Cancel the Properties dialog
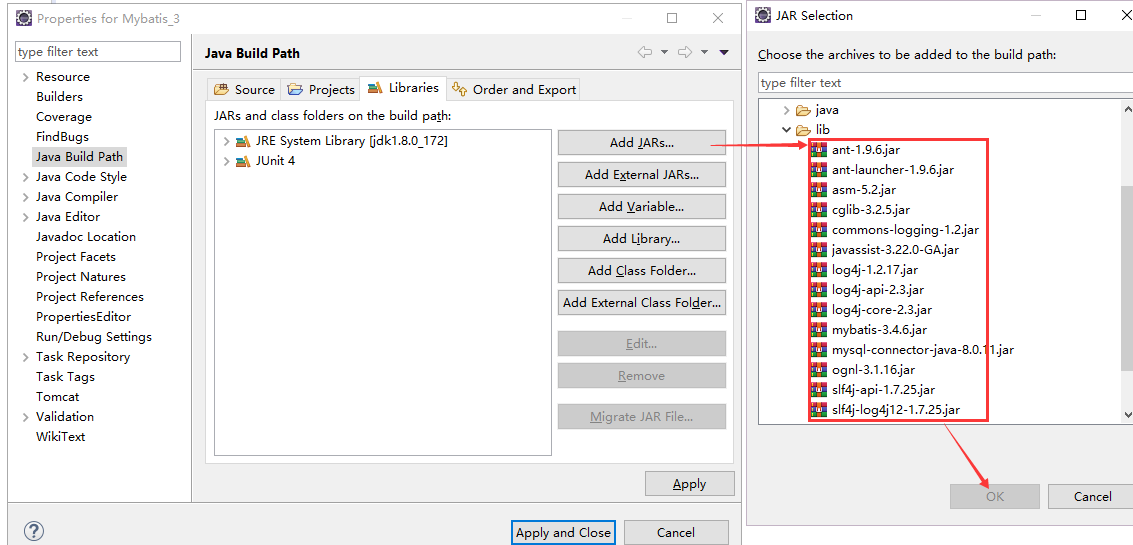This screenshot has height=545, width=1133. [x=676, y=533]
